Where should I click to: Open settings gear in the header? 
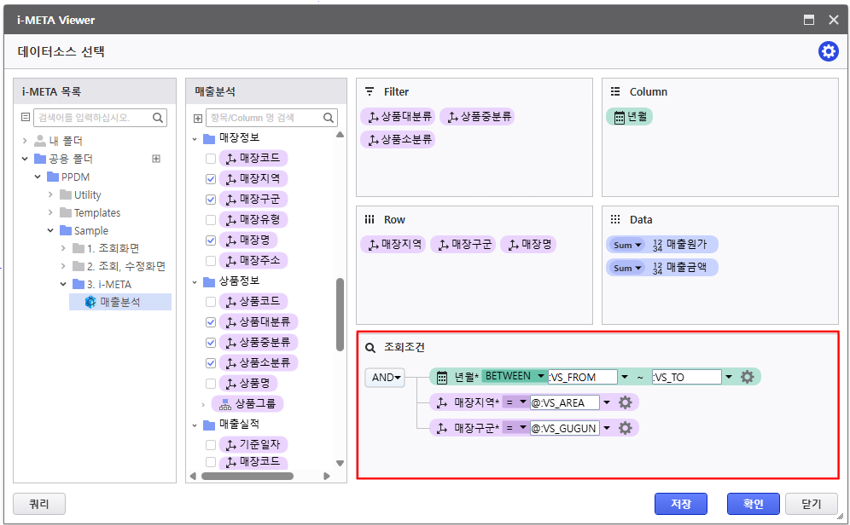pyautogui.click(x=828, y=51)
